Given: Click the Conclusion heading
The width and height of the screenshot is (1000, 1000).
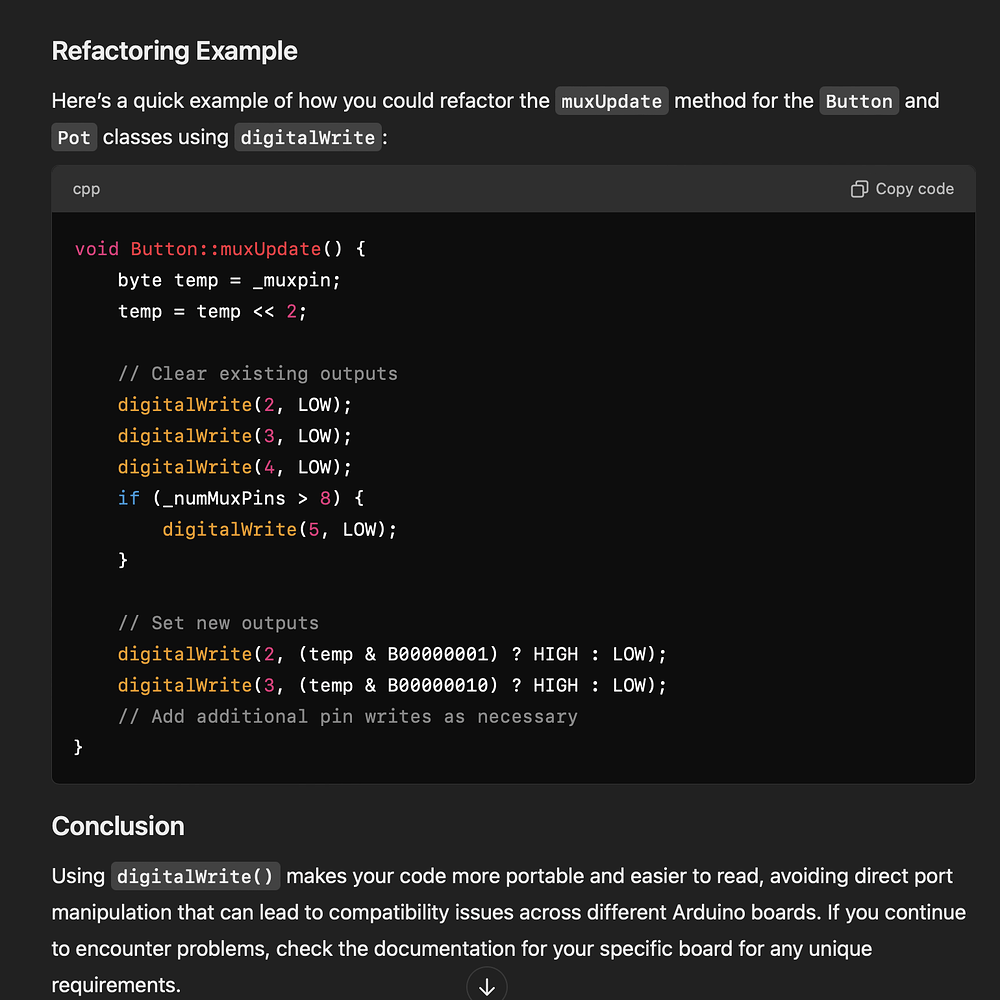Looking at the screenshot, I should (118, 826).
